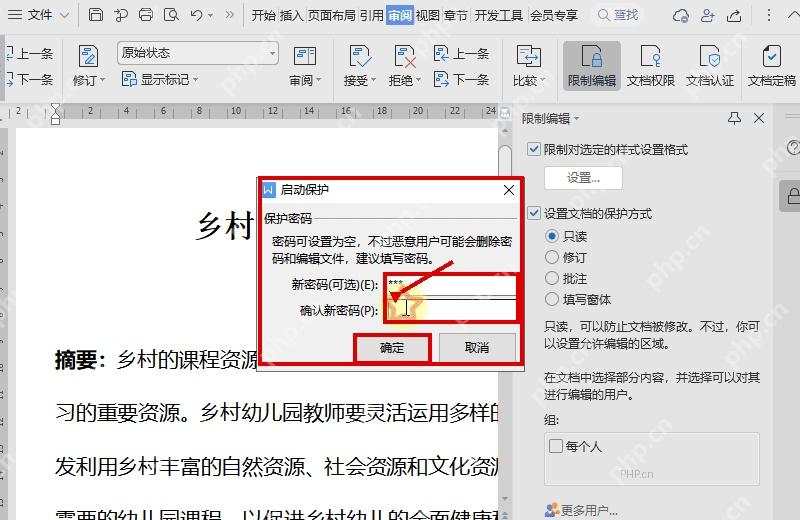
Task: Click the Save icon in quick toolbar
Action: [95, 15]
